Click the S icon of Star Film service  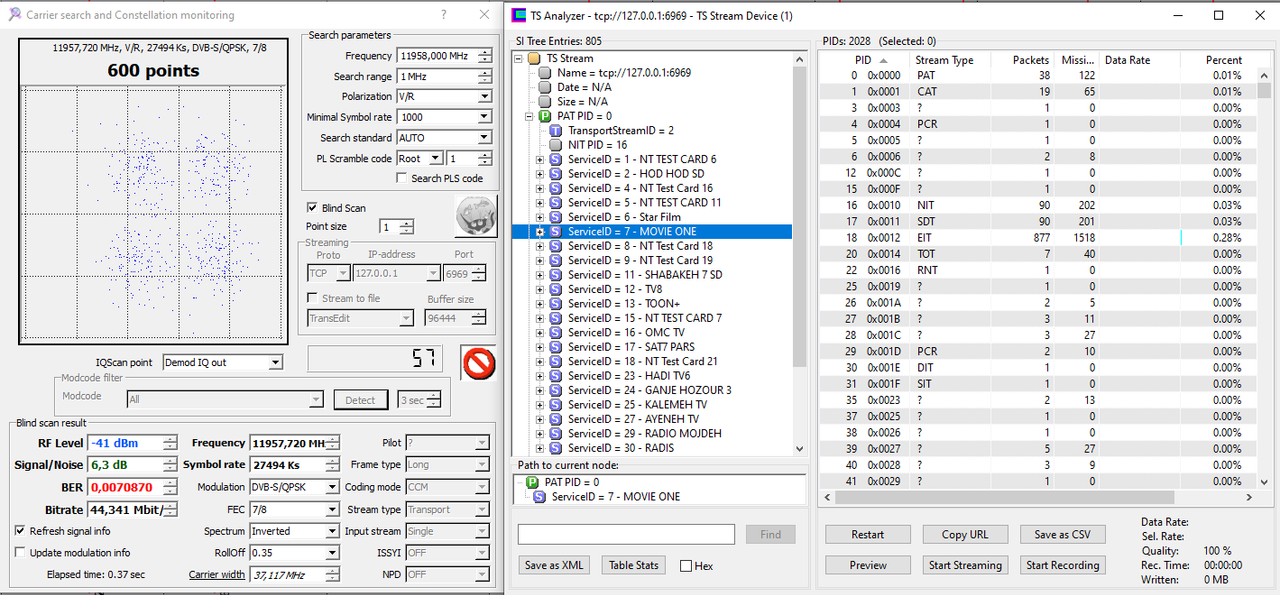click(x=555, y=217)
